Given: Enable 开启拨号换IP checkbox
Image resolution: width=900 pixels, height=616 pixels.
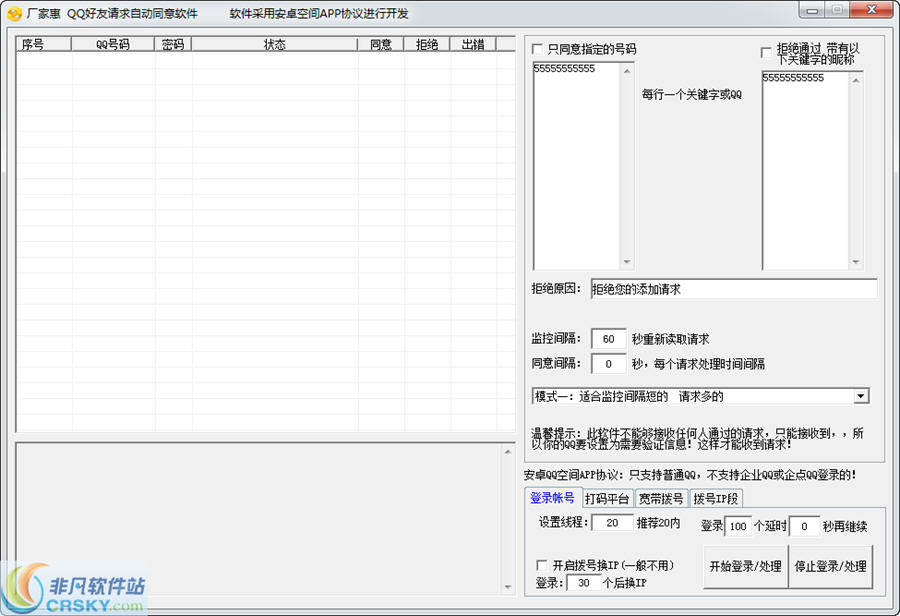Looking at the screenshot, I should 541,565.
